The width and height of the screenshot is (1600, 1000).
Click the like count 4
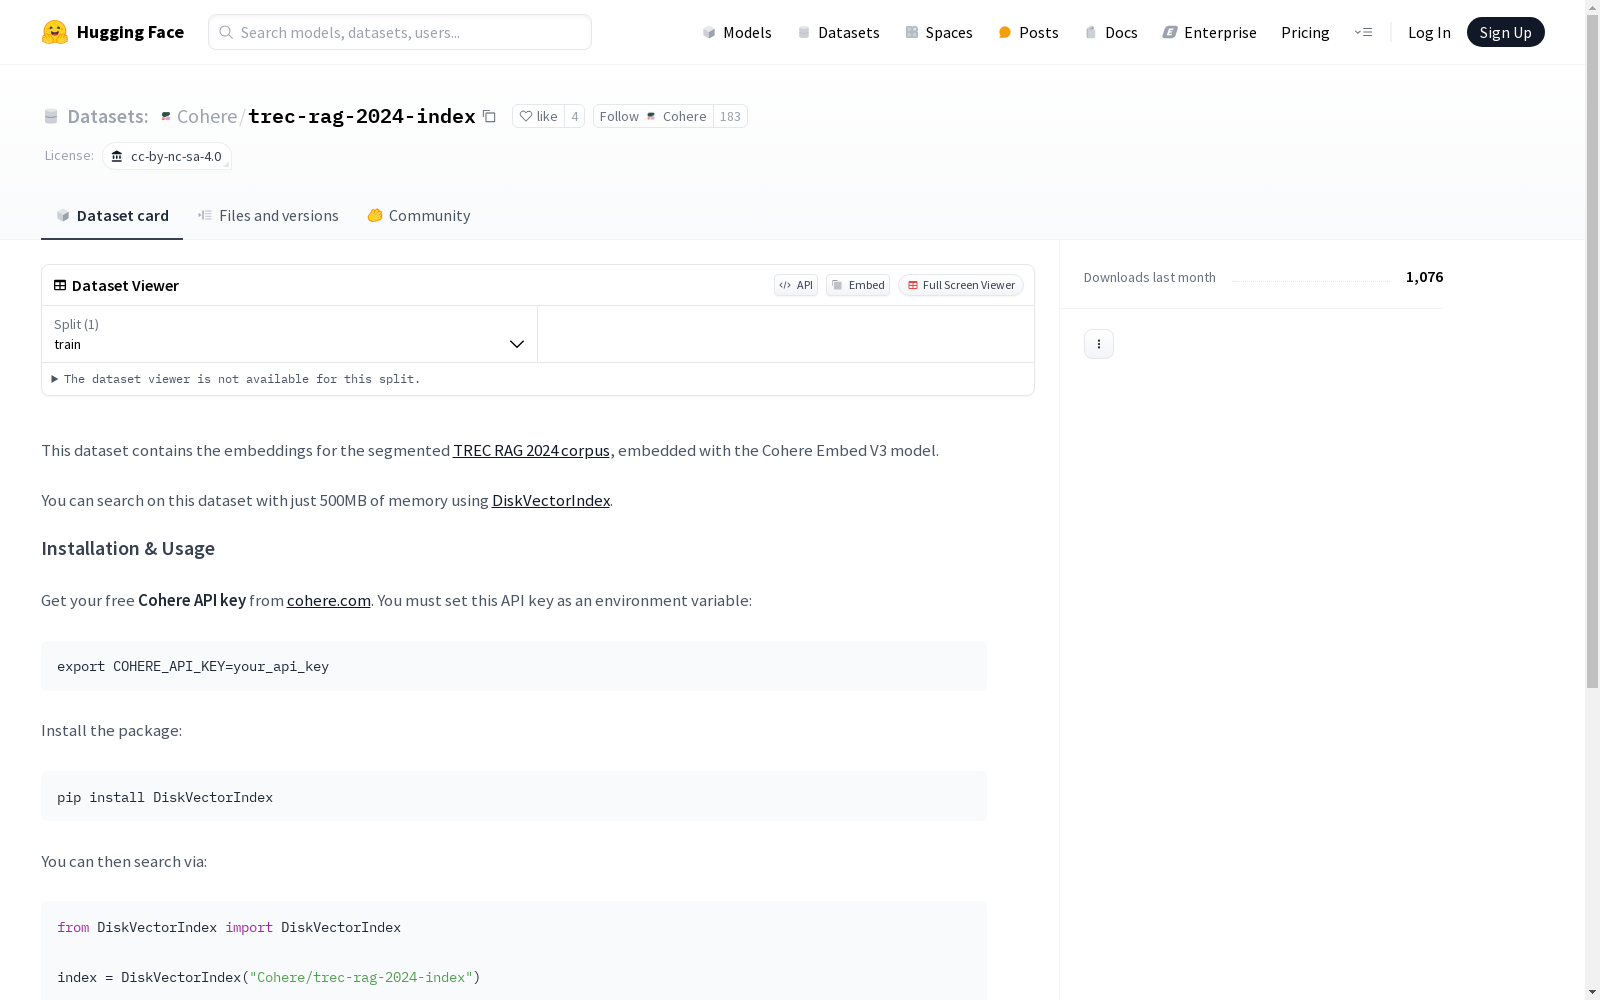pos(574,116)
